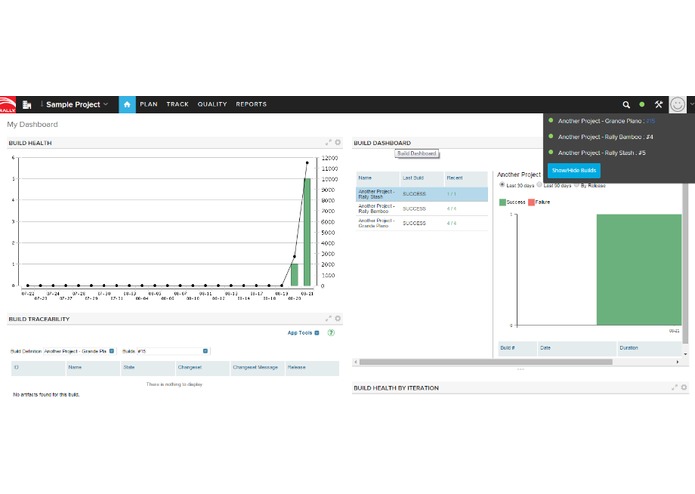Maximize the Build Traceability panel
Viewport: 695px width, 494px height.
(328, 318)
